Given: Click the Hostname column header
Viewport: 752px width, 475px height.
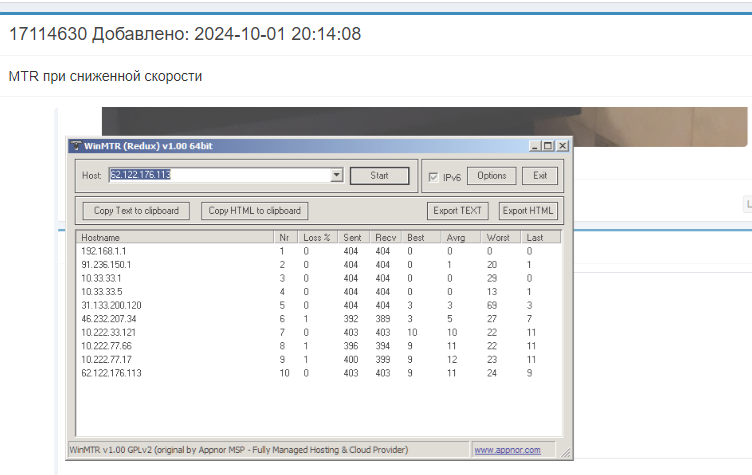Looking at the screenshot, I should click(175, 238).
